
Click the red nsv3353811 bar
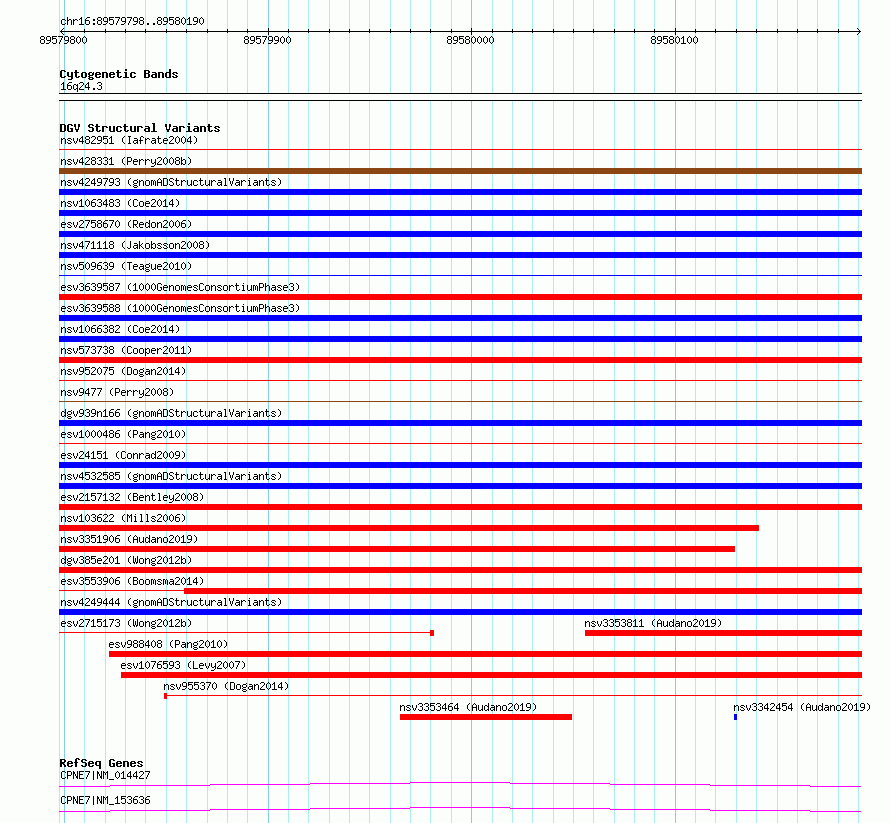[723, 633]
